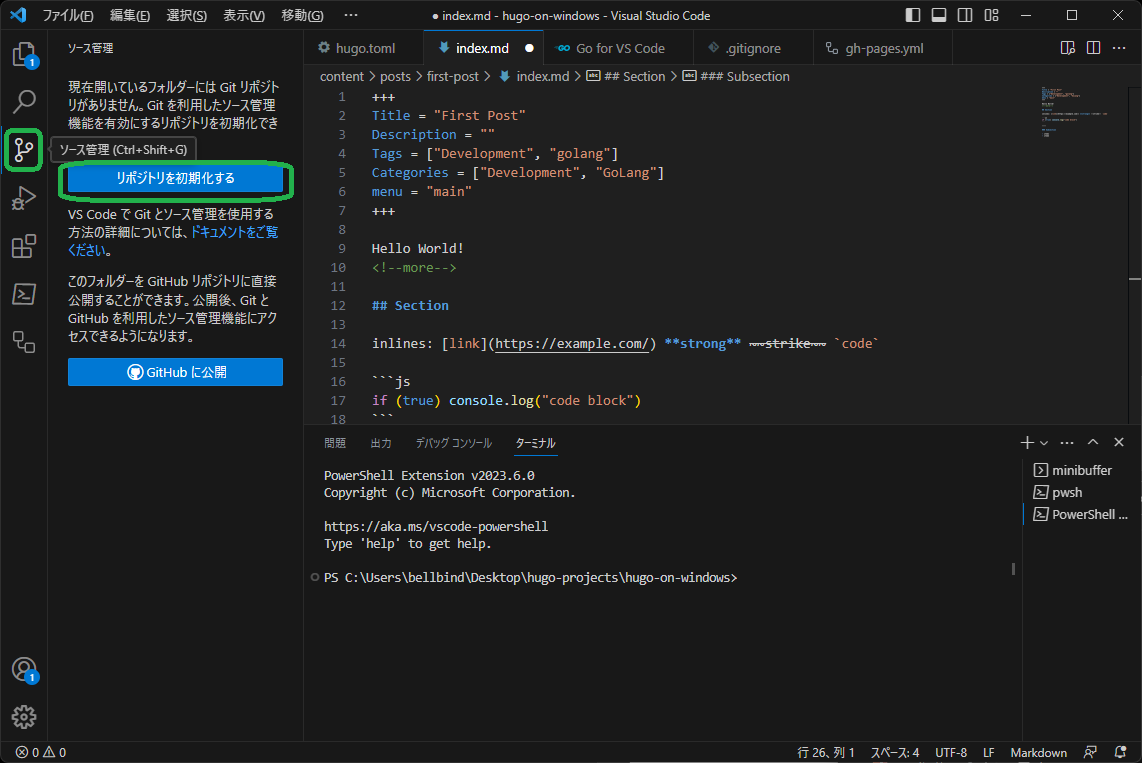Switch to the ターミナル panel tab

tap(535, 443)
